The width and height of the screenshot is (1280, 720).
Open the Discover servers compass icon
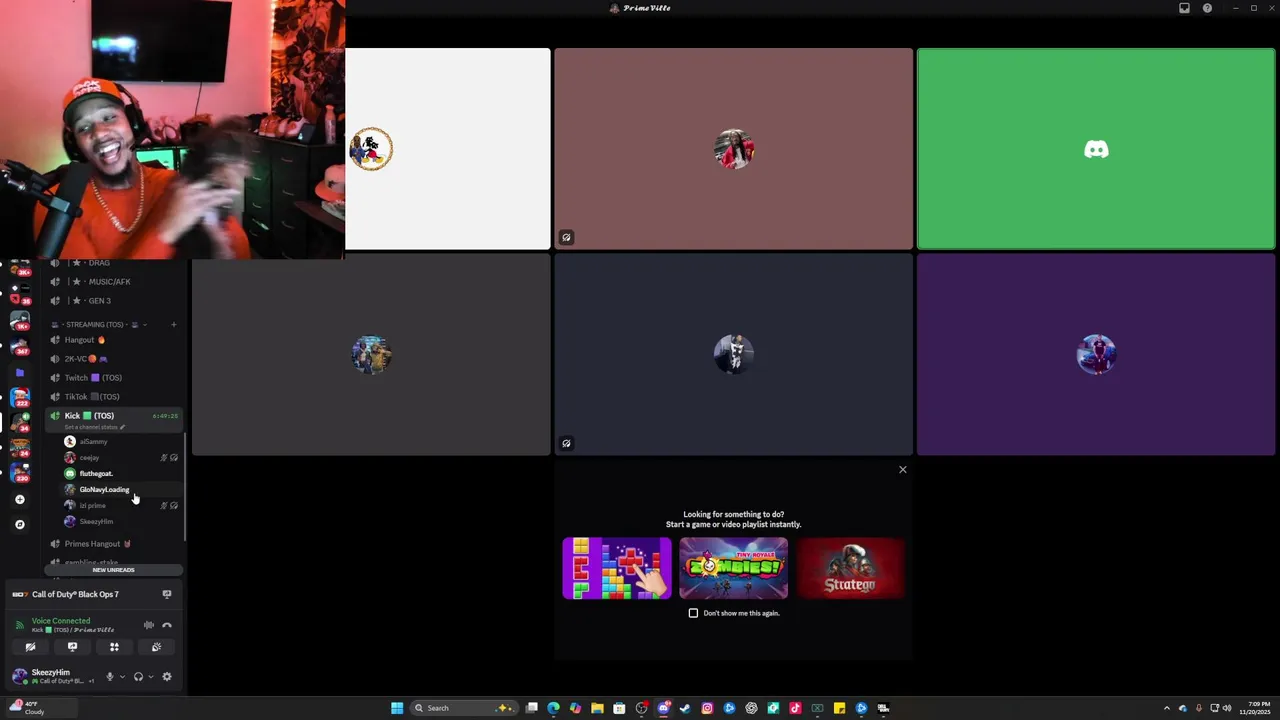[x=19, y=524]
